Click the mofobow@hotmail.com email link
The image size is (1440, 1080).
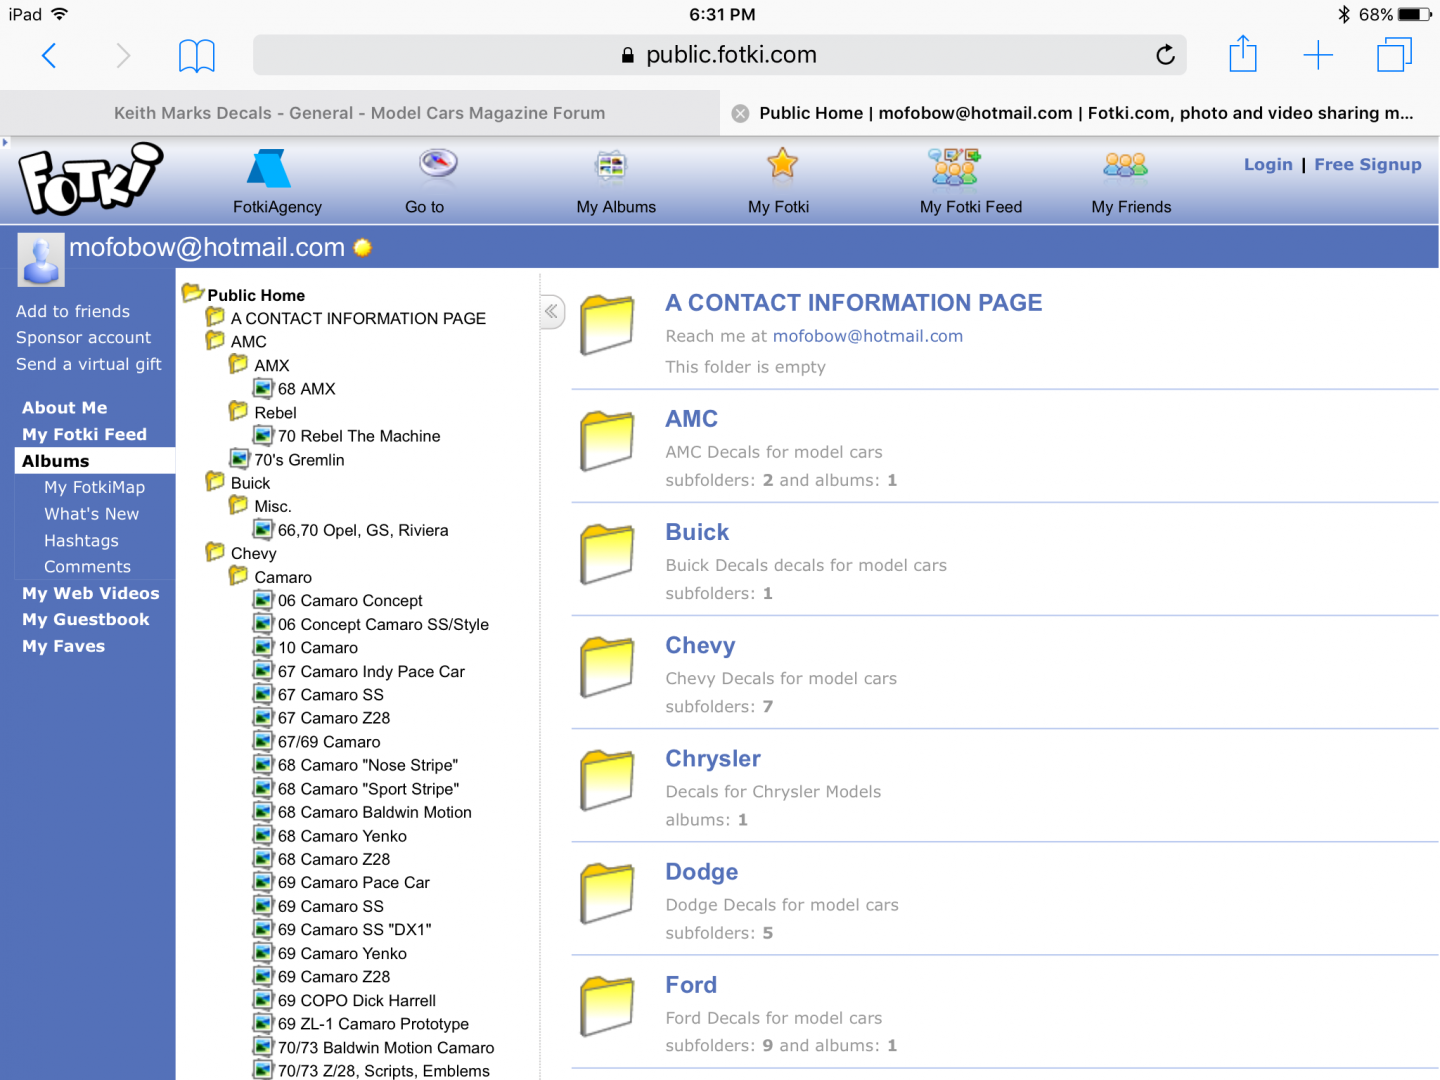pyautogui.click(x=867, y=336)
